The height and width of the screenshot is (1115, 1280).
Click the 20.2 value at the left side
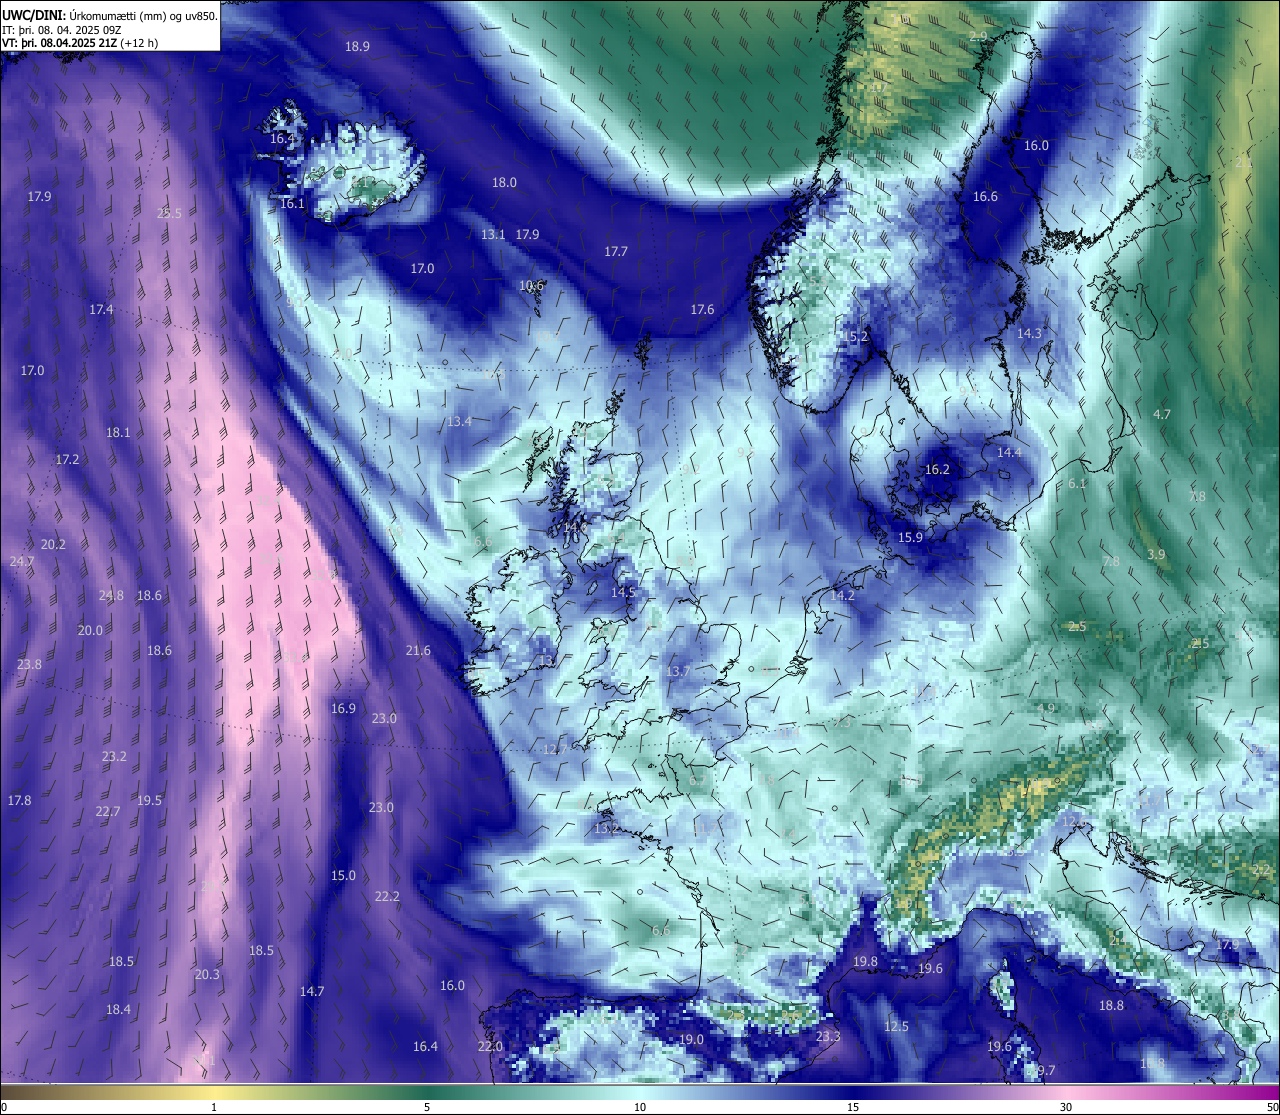[53, 545]
